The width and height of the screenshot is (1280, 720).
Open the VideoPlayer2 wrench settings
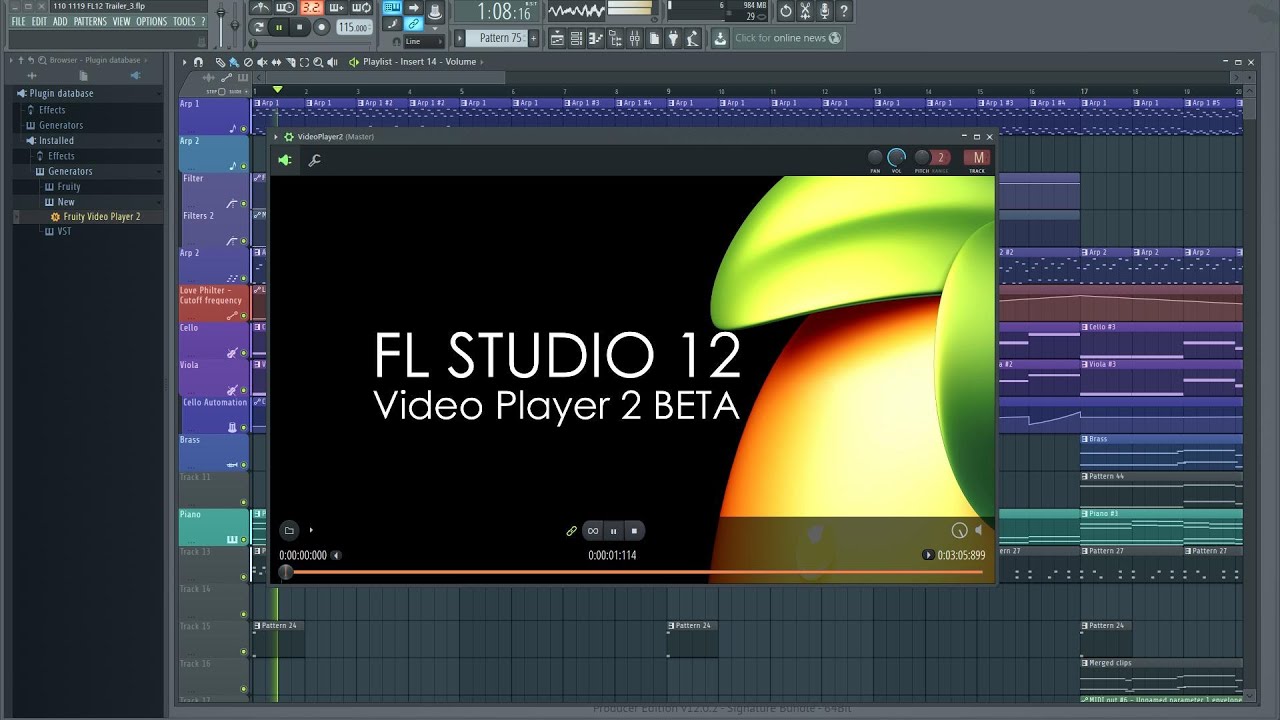tap(314, 160)
